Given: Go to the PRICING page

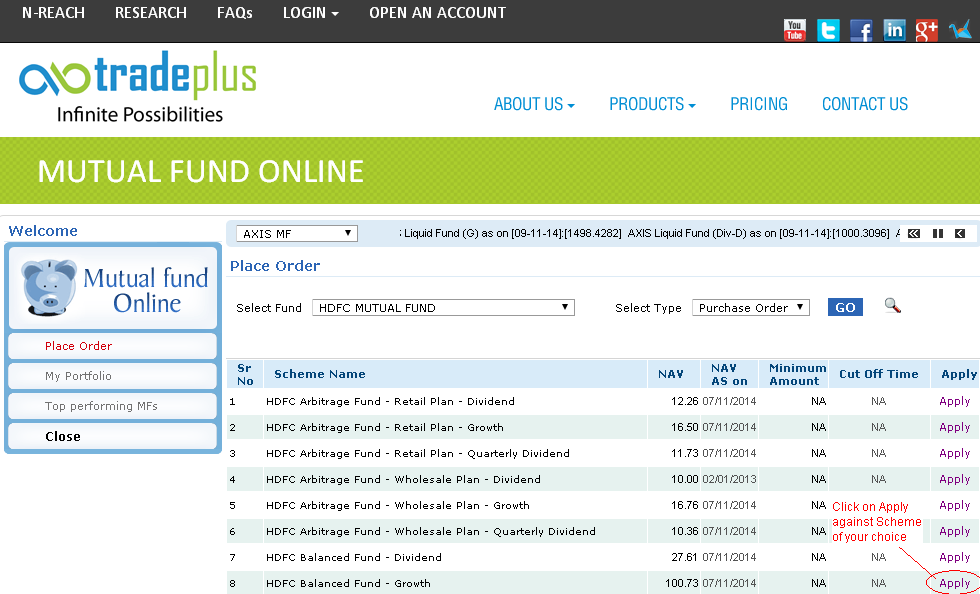Looking at the screenshot, I should pyautogui.click(x=759, y=104).
